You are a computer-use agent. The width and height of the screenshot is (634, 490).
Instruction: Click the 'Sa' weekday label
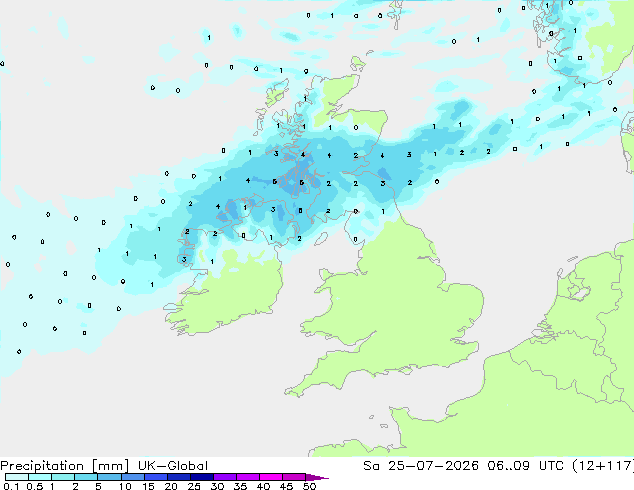371,466
